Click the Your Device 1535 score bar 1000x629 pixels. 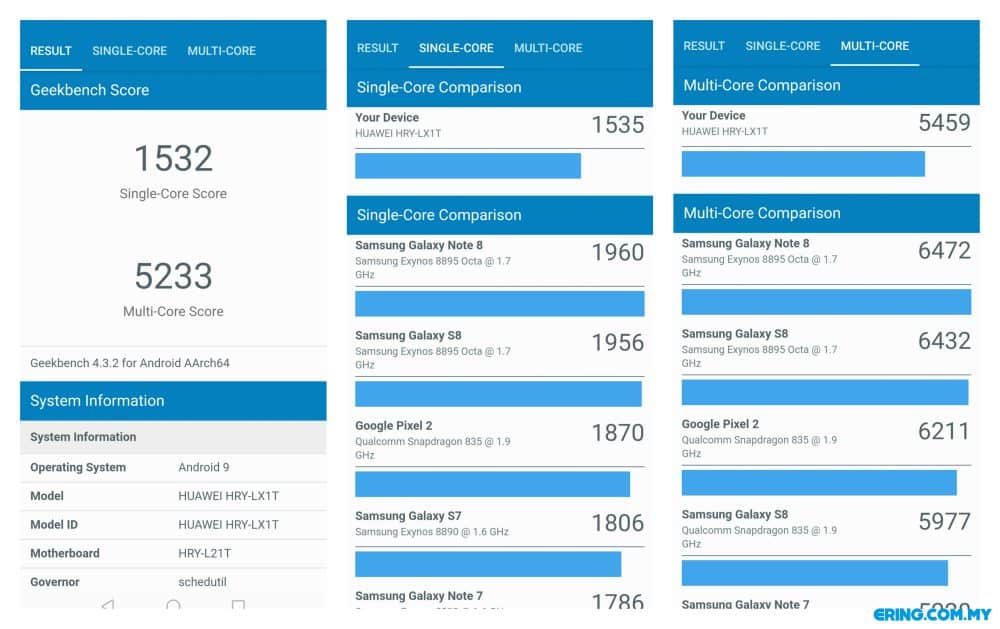click(x=467, y=166)
